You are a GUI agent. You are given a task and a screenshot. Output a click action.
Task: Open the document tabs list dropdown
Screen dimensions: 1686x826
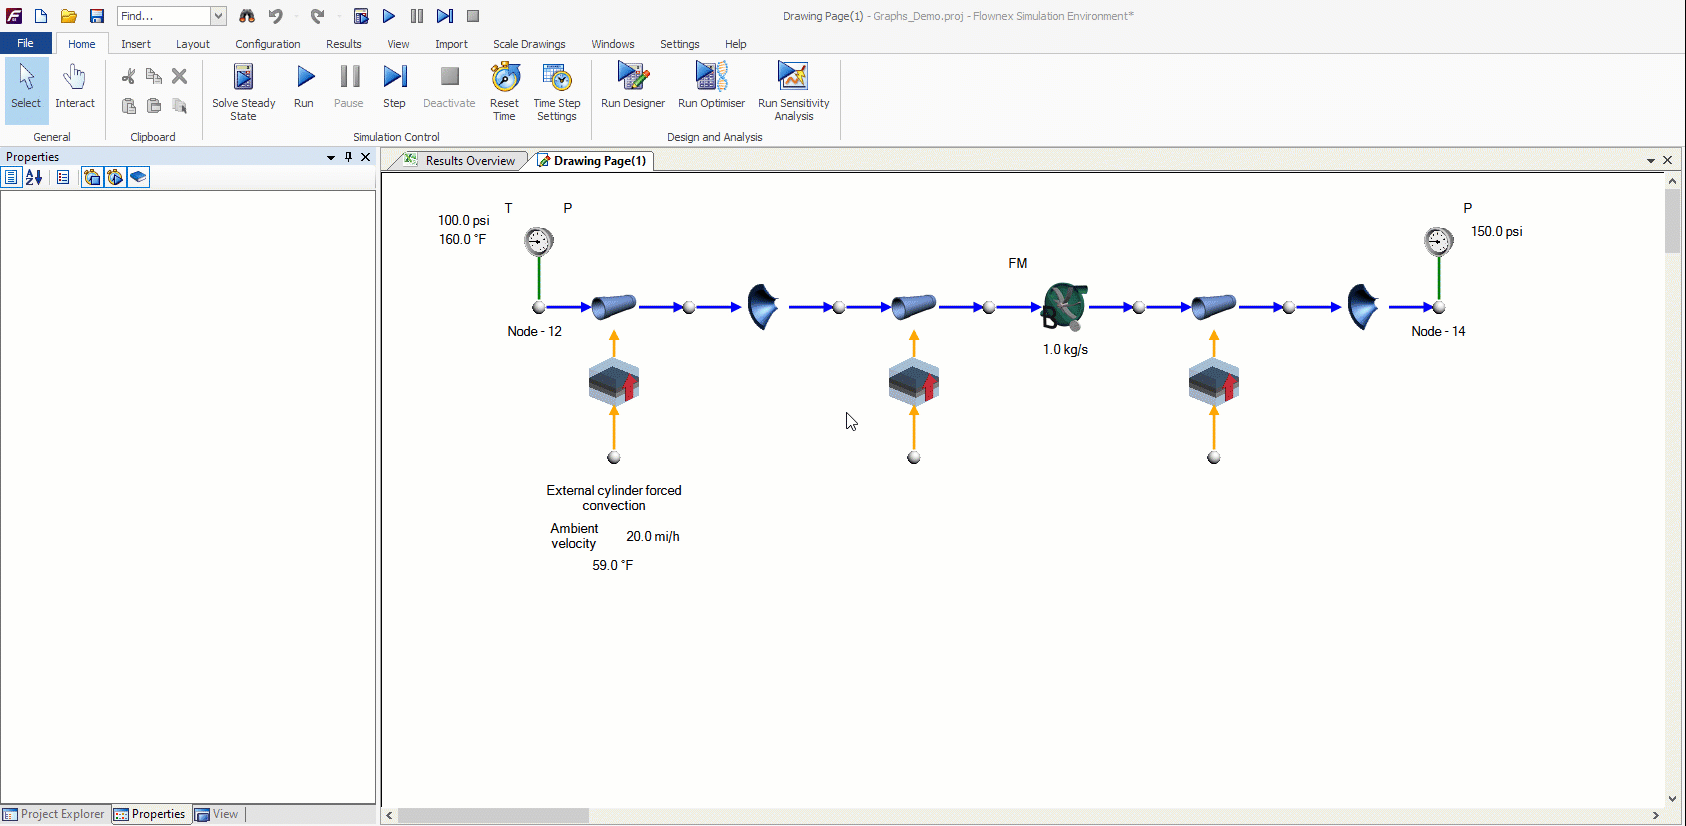pos(1650,160)
